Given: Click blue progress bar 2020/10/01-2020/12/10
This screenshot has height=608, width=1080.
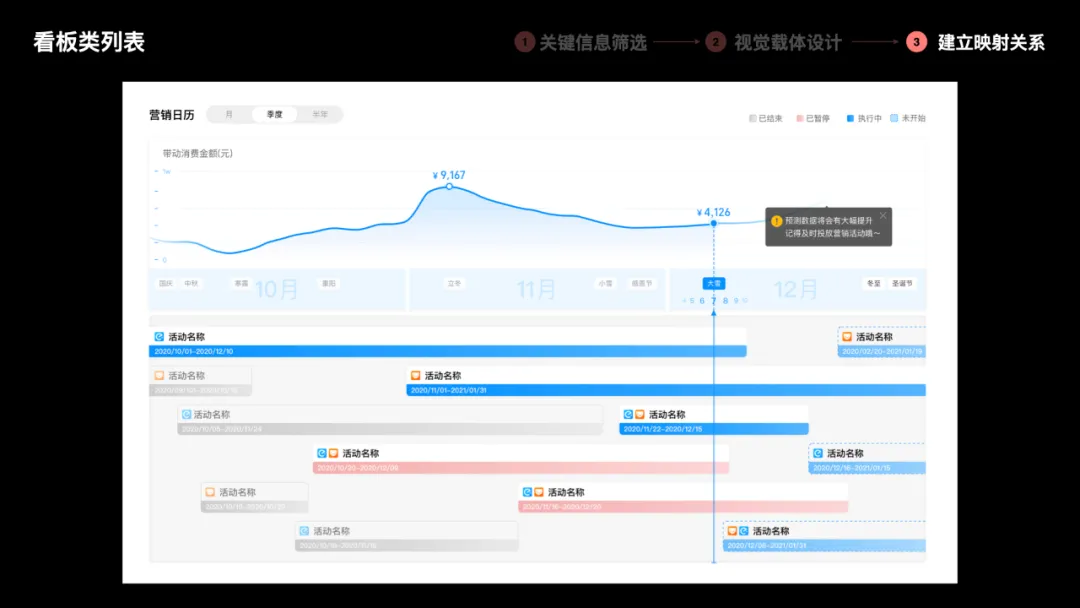Looking at the screenshot, I should pos(448,351).
